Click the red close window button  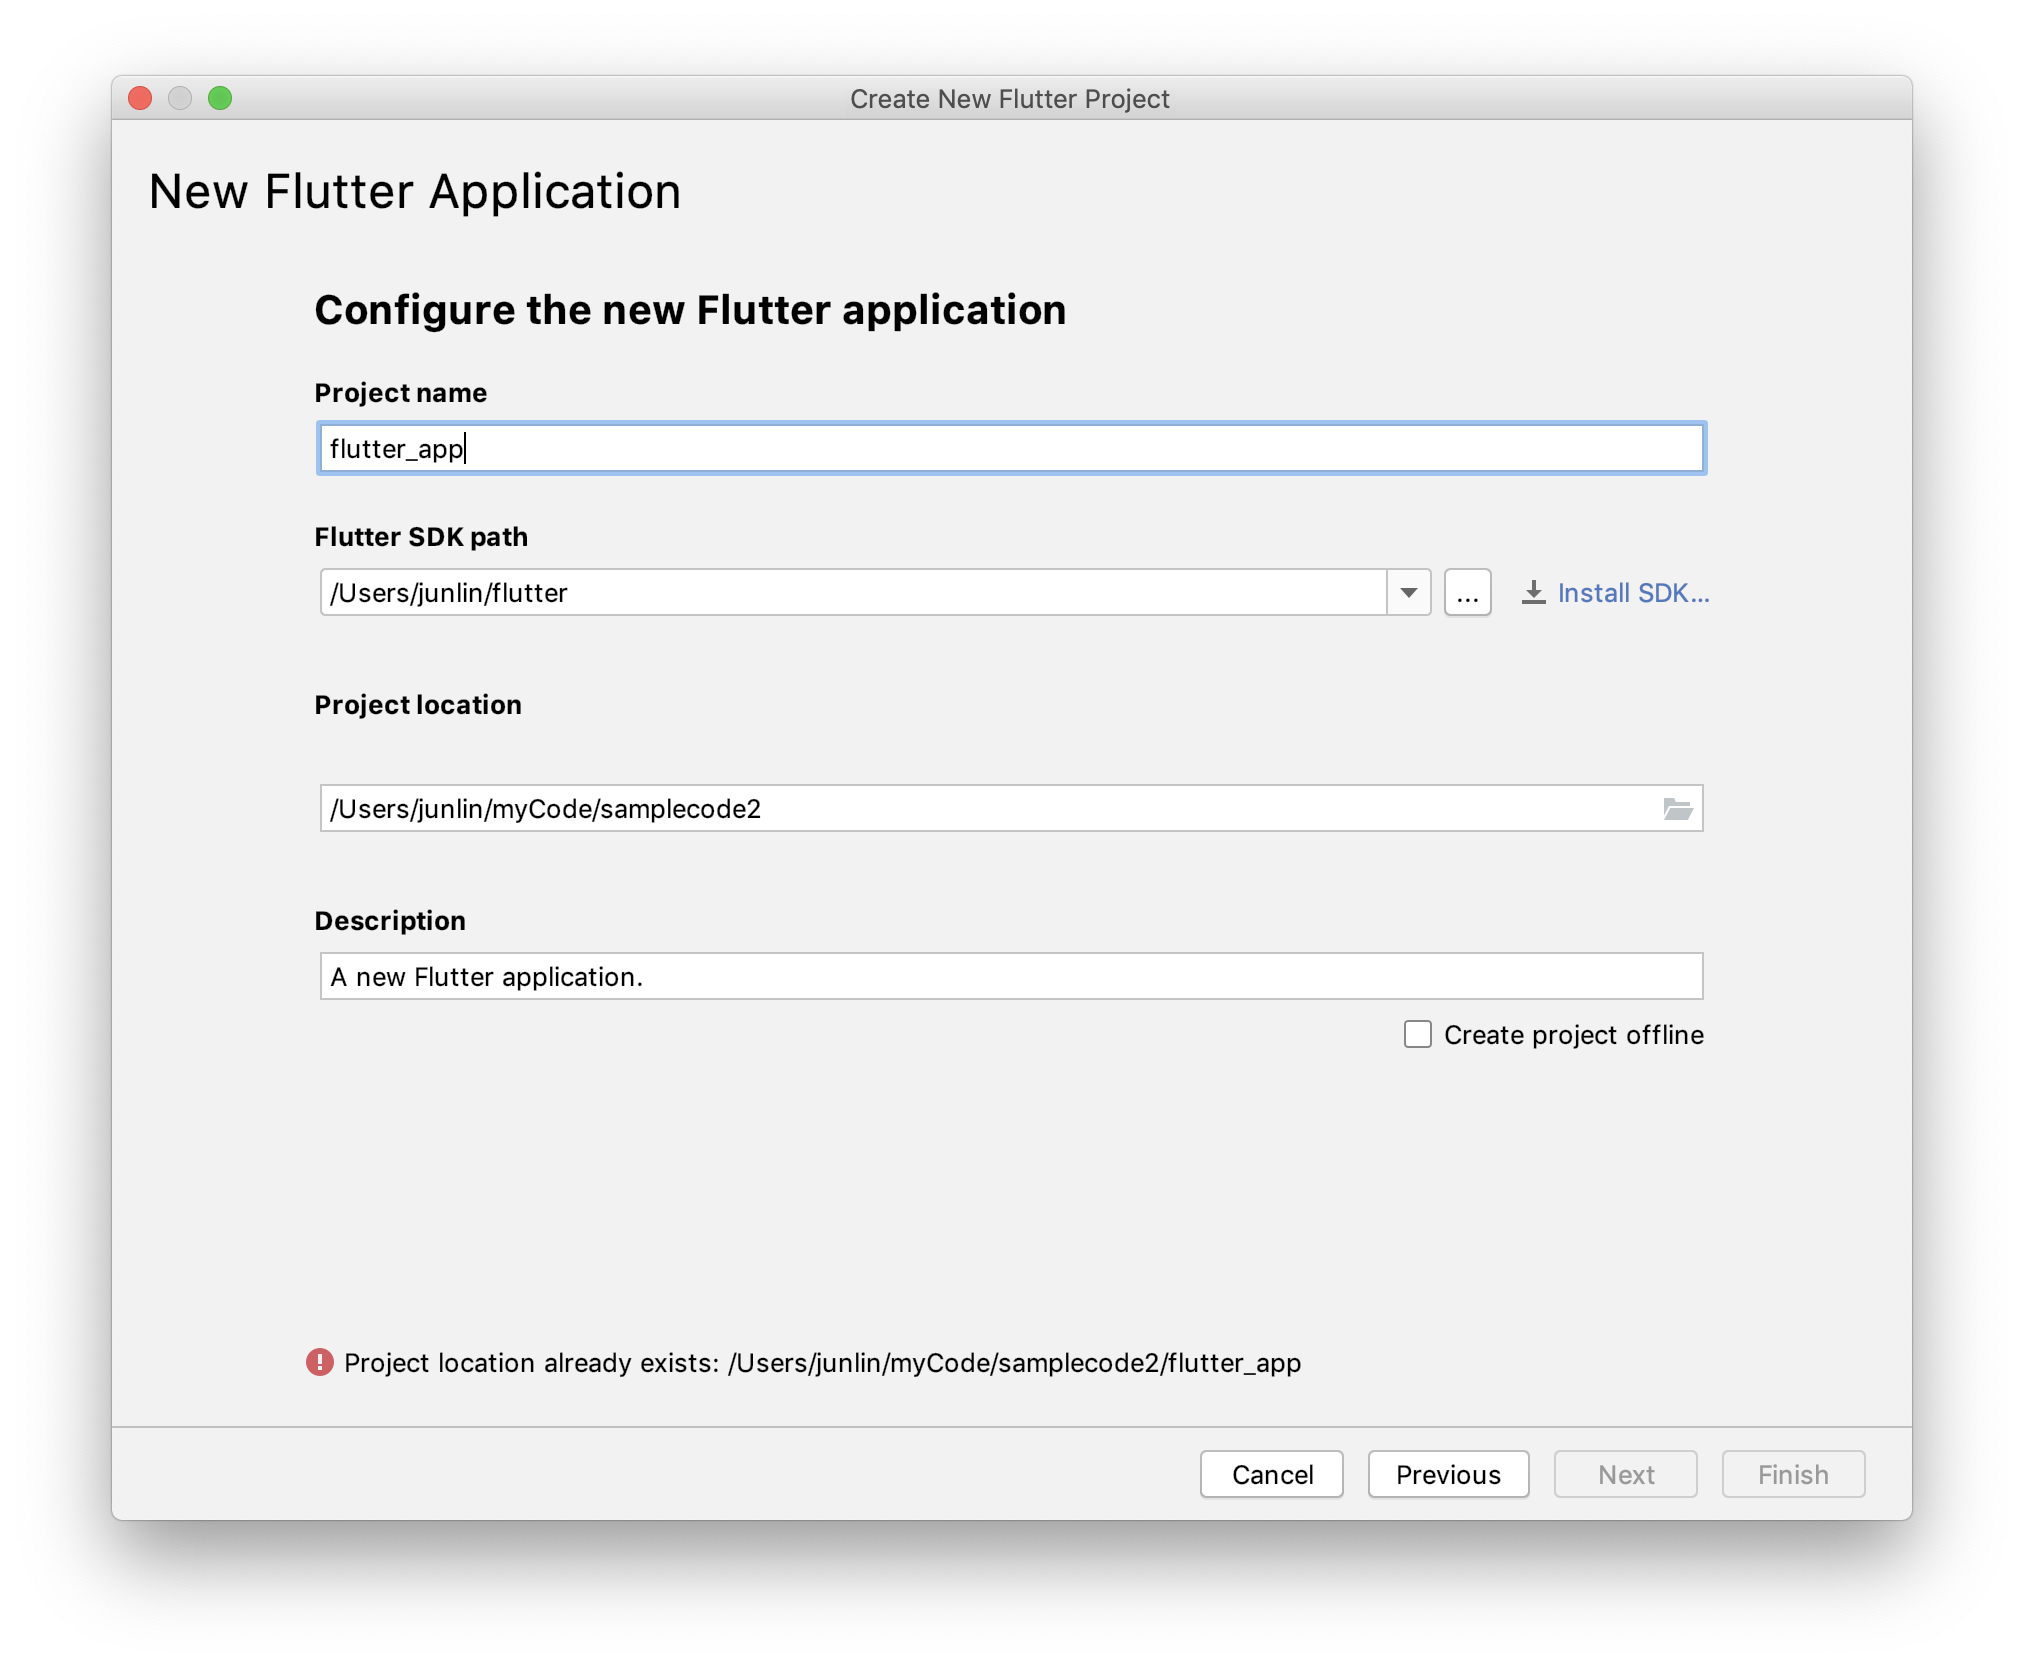140,98
